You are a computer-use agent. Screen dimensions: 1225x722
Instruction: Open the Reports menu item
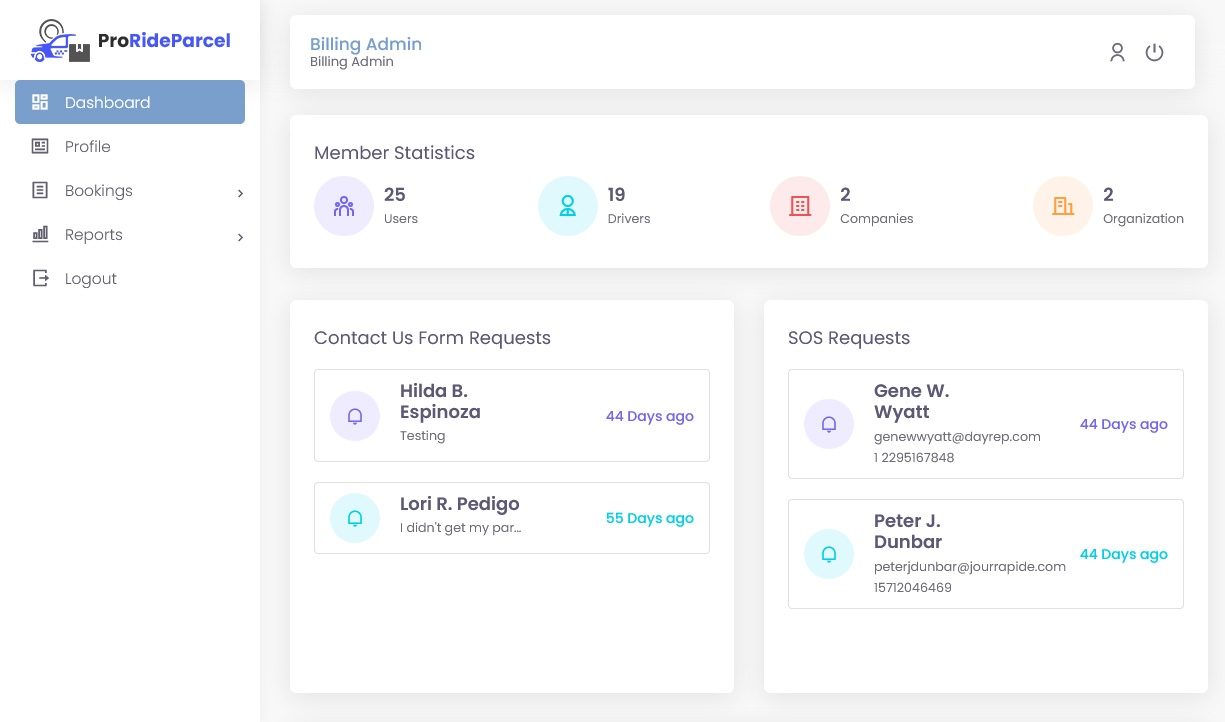click(130, 234)
